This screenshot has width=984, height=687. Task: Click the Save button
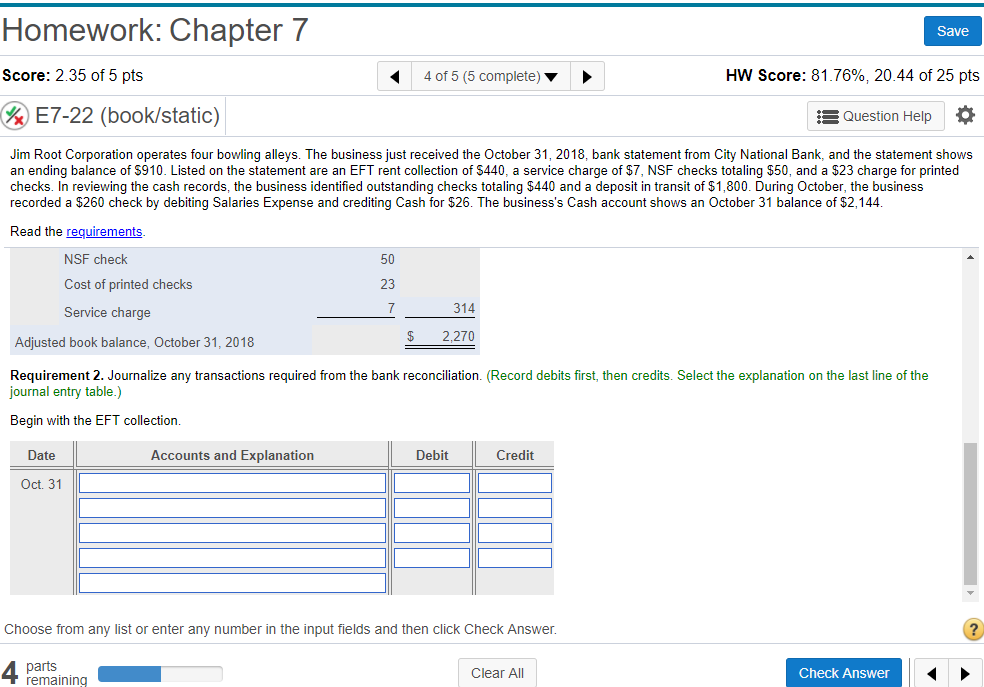[x=951, y=31]
